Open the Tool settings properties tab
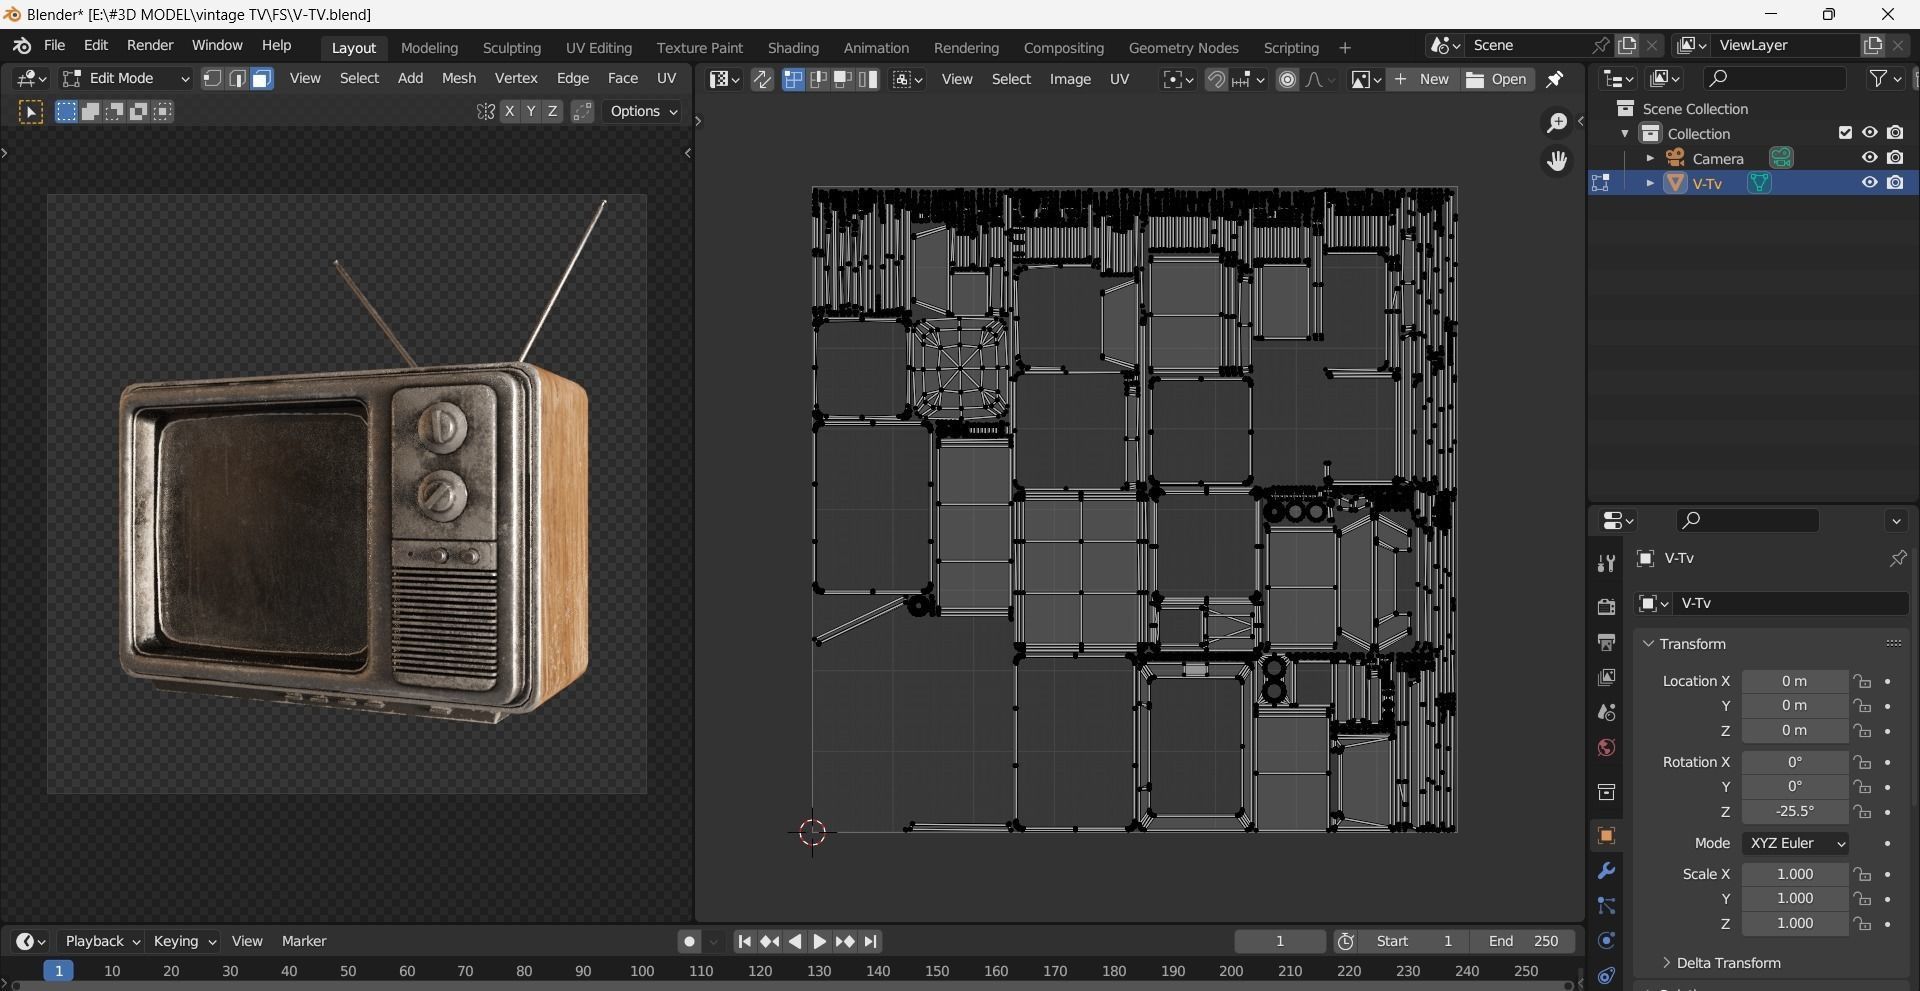 [1606, 564]
